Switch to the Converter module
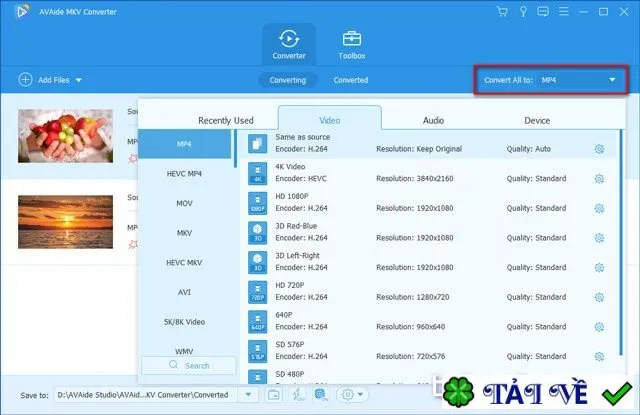The height and width of the screenshot is (415, 640). click(x=289, y=44)
